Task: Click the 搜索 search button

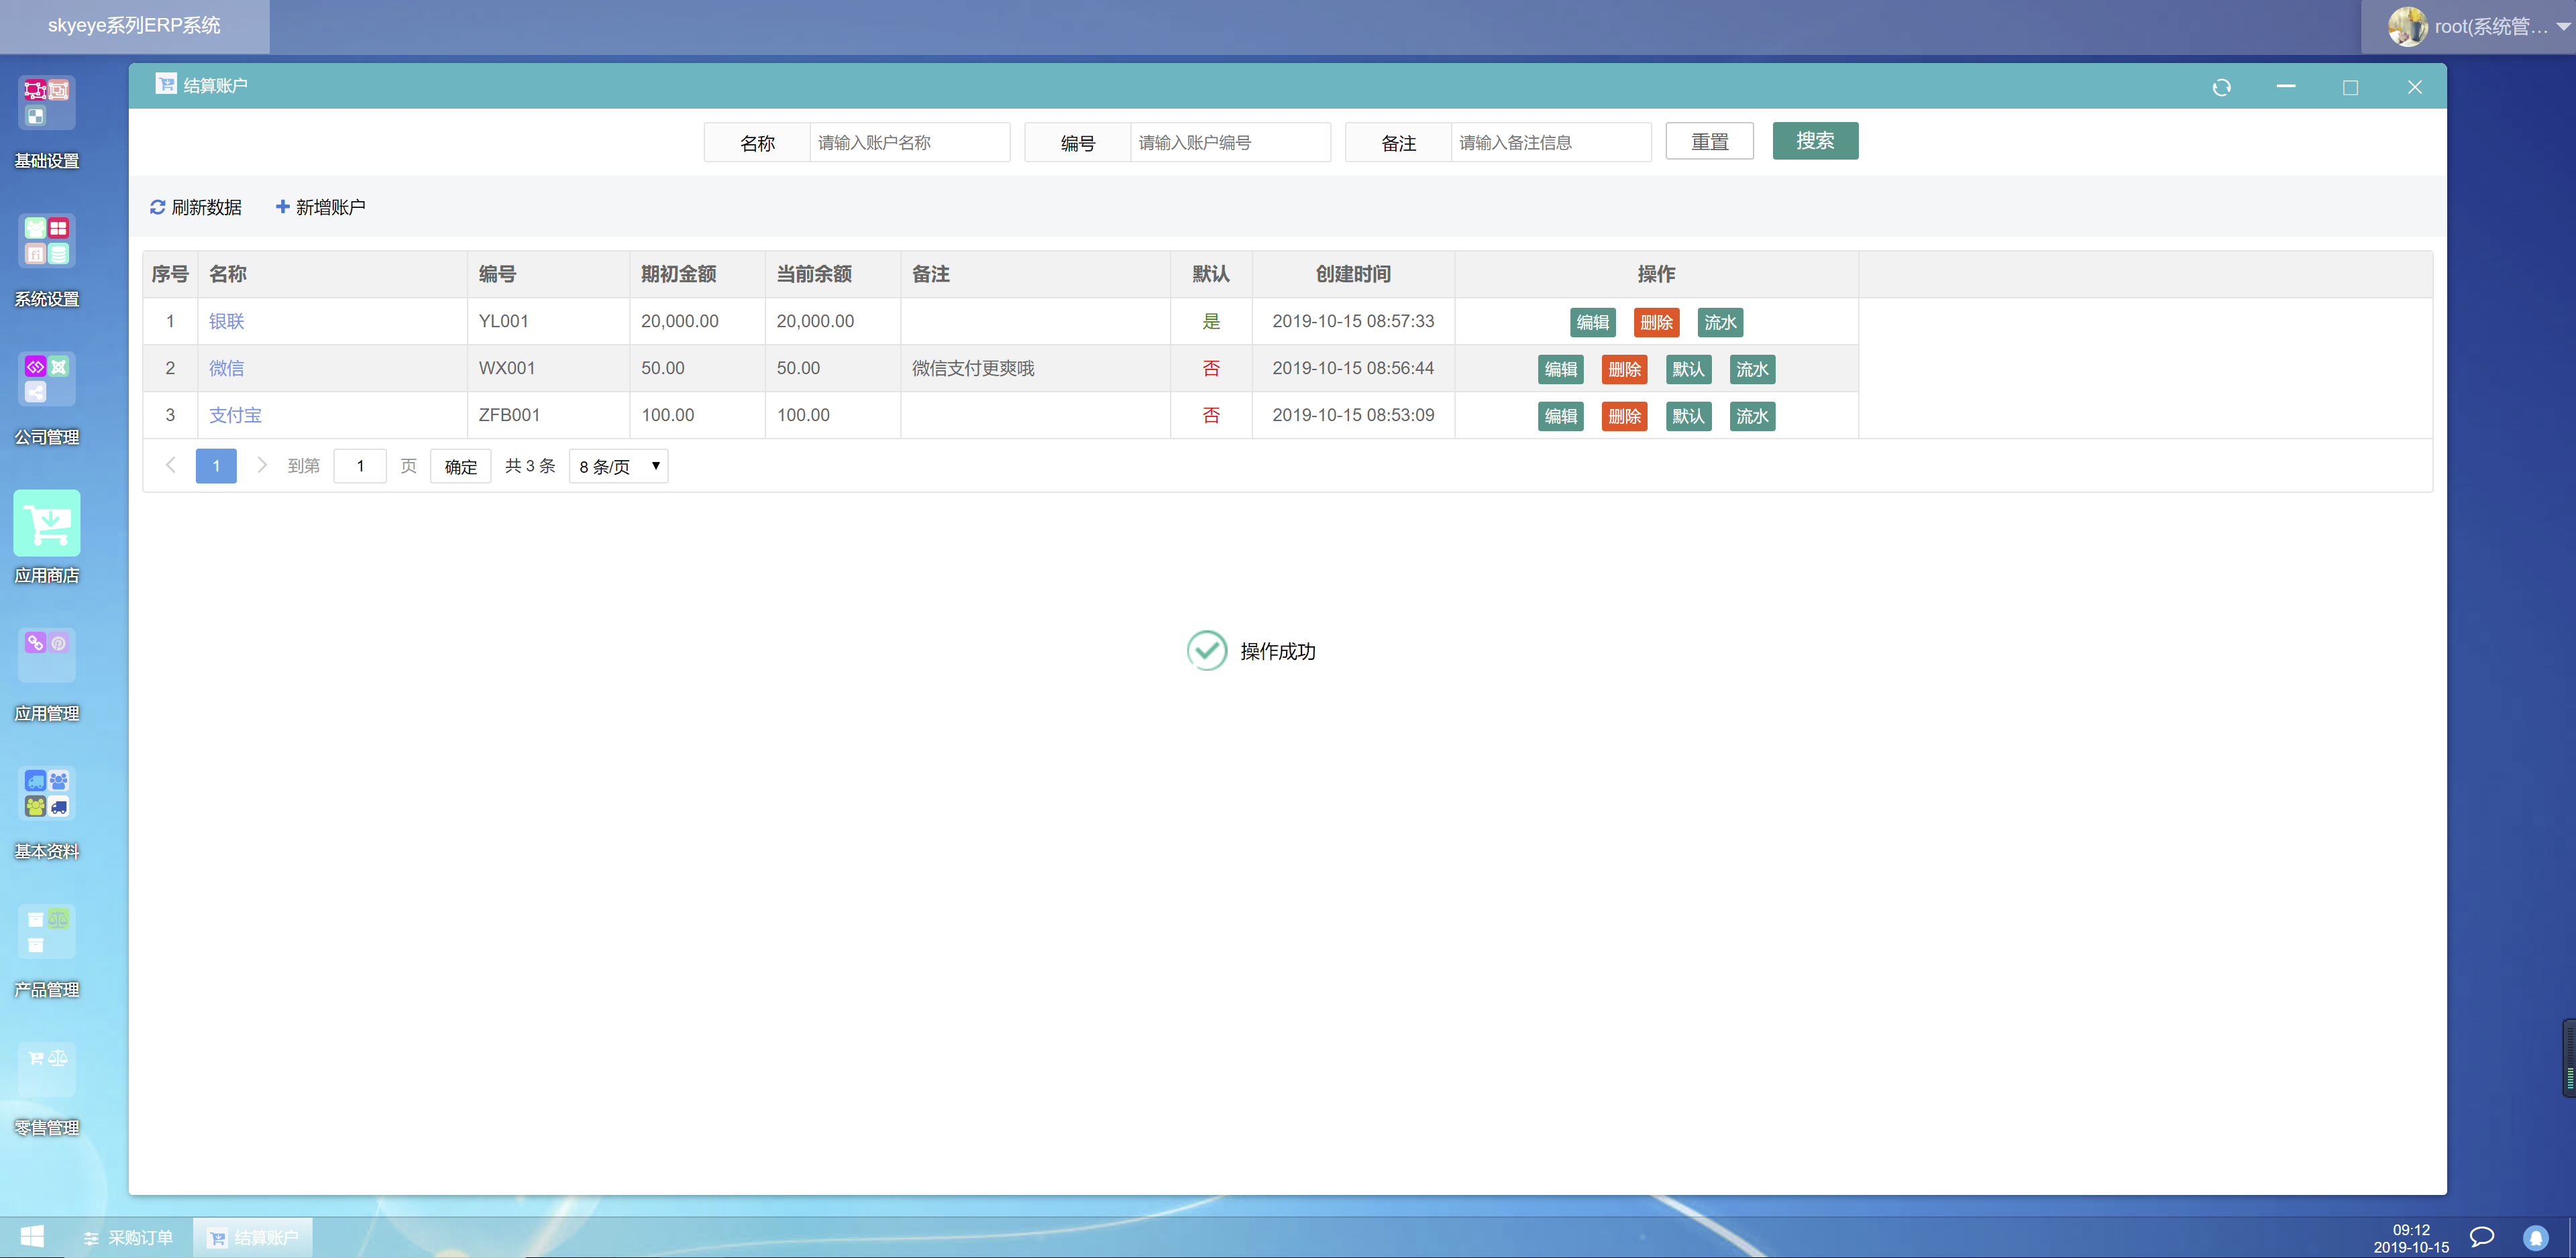Action: 1815,141
